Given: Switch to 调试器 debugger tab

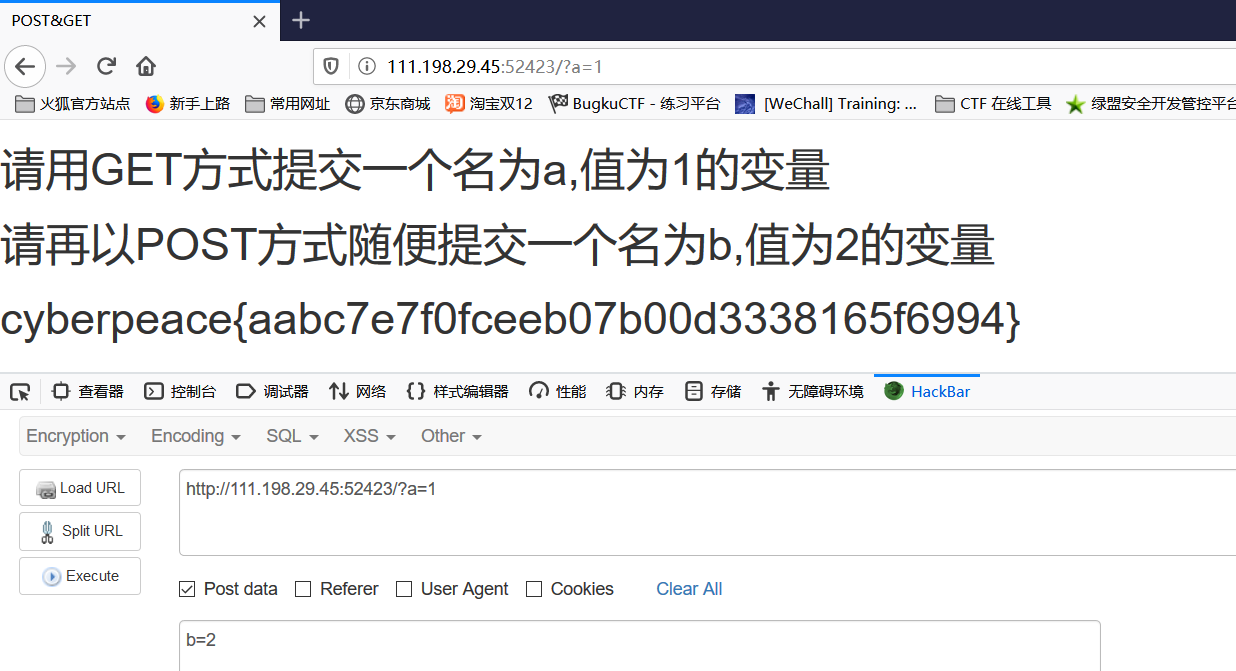Looking at the screenshot, I should (x=272, y=391).
